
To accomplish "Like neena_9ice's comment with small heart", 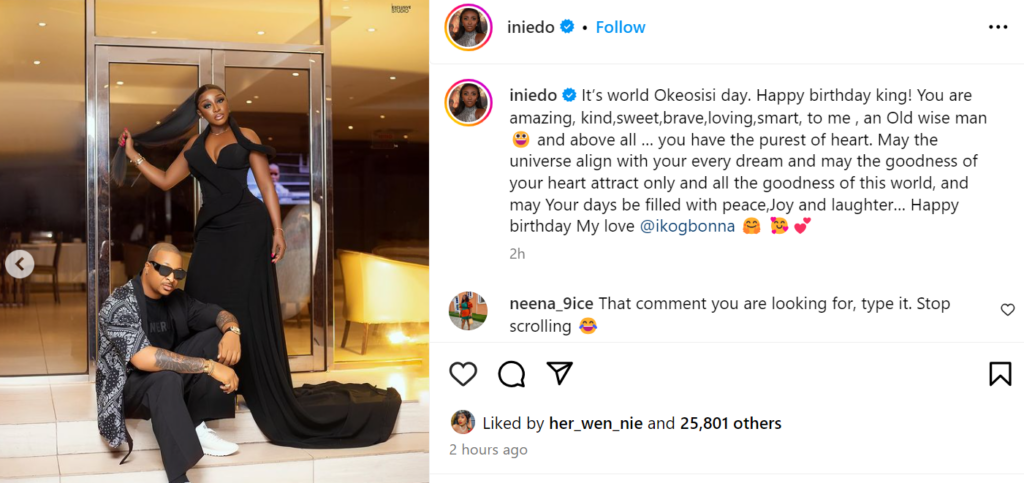I will (1007, 310).
